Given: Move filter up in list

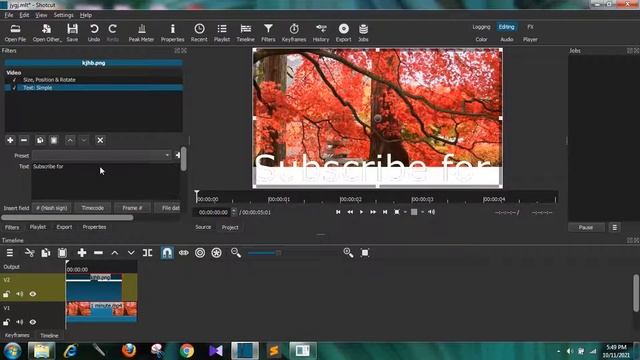Looking at the screenshot, I should [x=70, y=140].
